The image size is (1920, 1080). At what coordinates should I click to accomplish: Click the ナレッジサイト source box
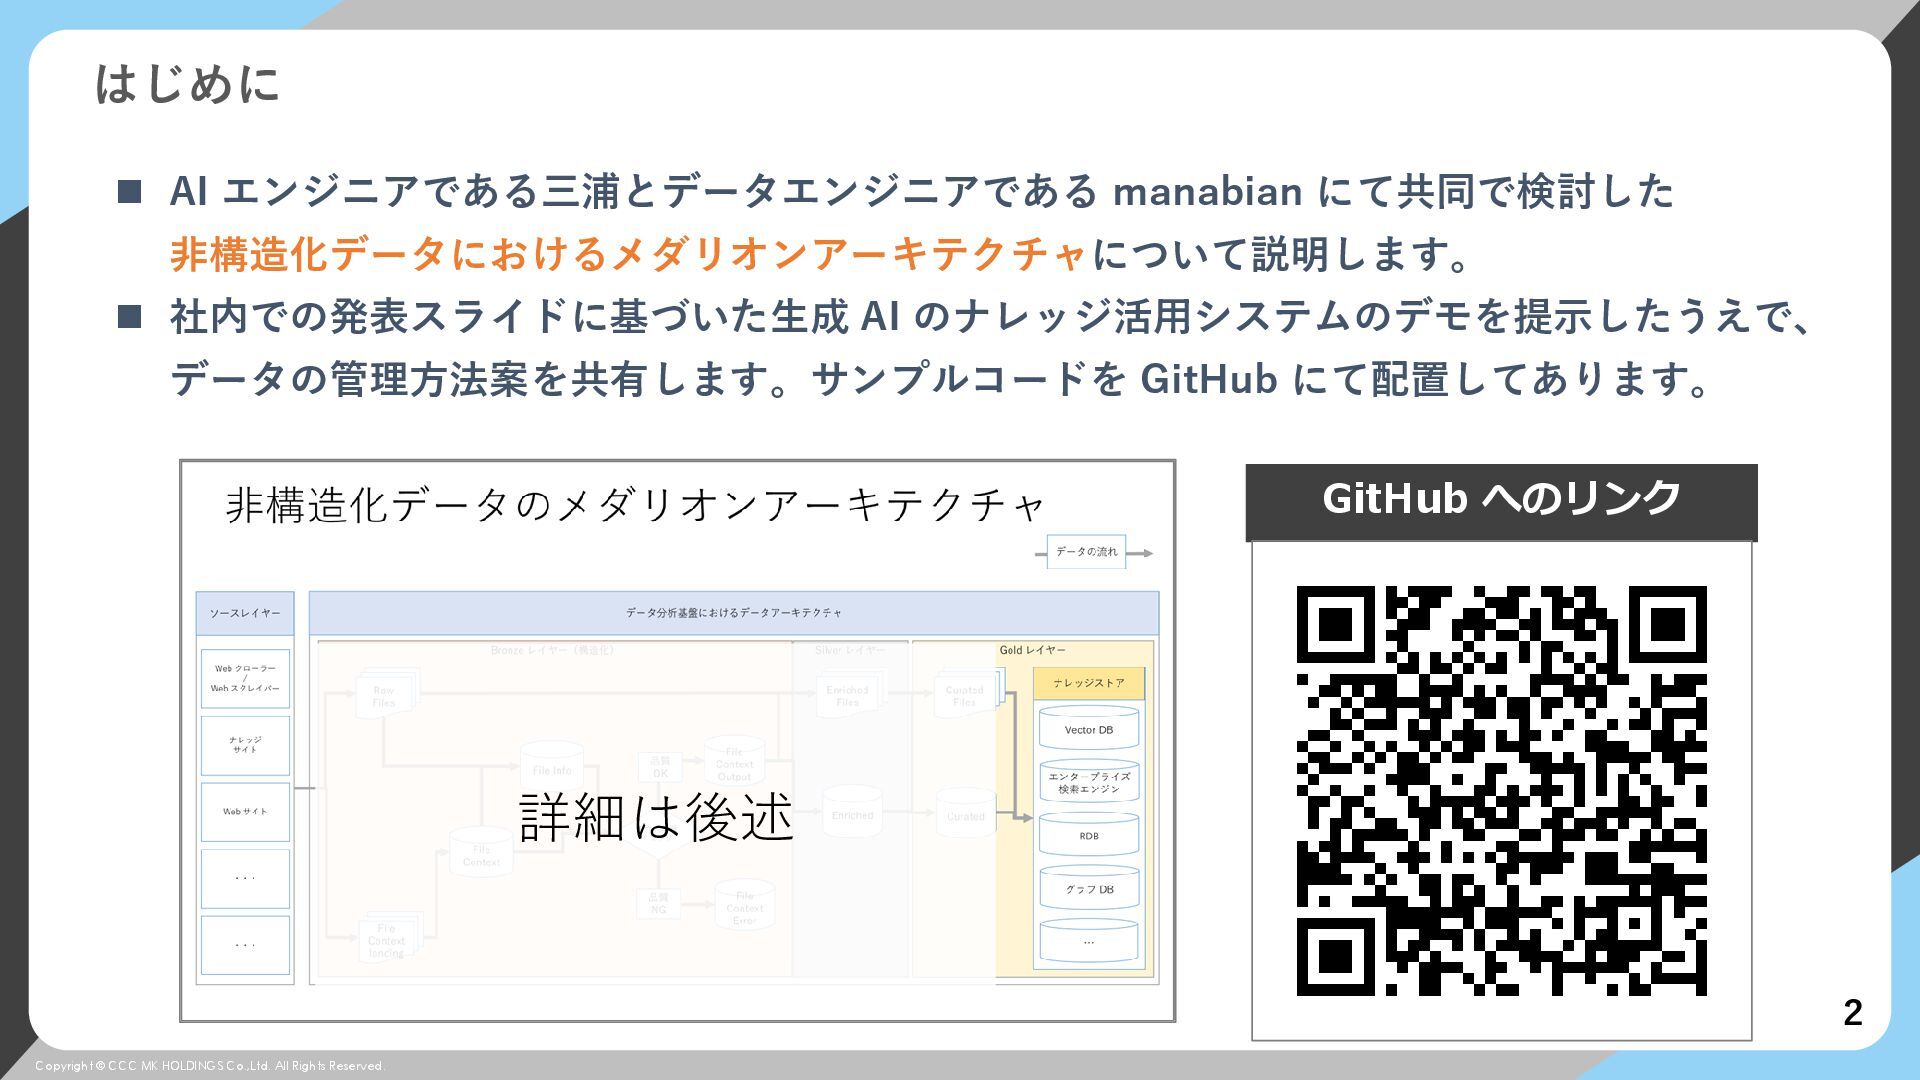click(245, 745)
